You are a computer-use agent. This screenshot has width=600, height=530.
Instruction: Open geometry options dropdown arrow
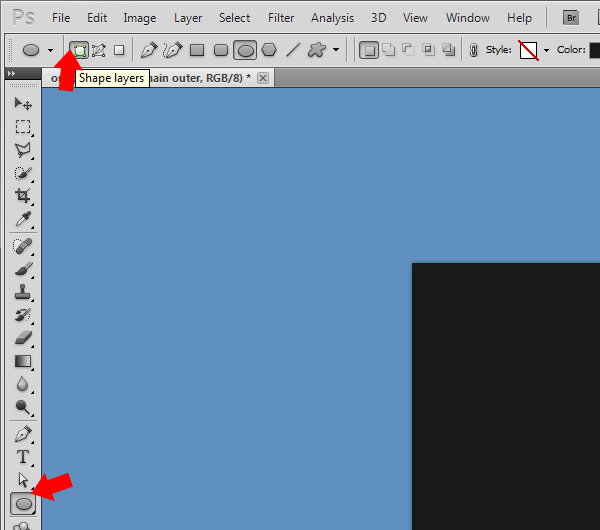336,50
